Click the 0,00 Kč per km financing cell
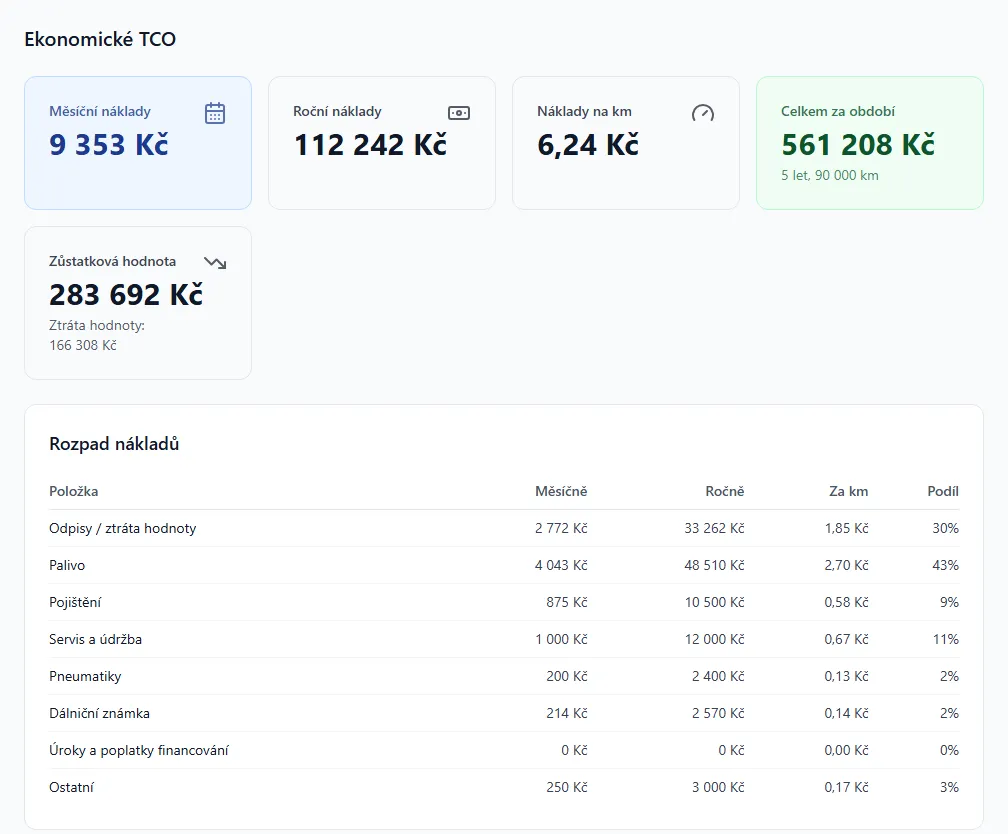Viewport: 1008px width, 834px height. (846, 750)
